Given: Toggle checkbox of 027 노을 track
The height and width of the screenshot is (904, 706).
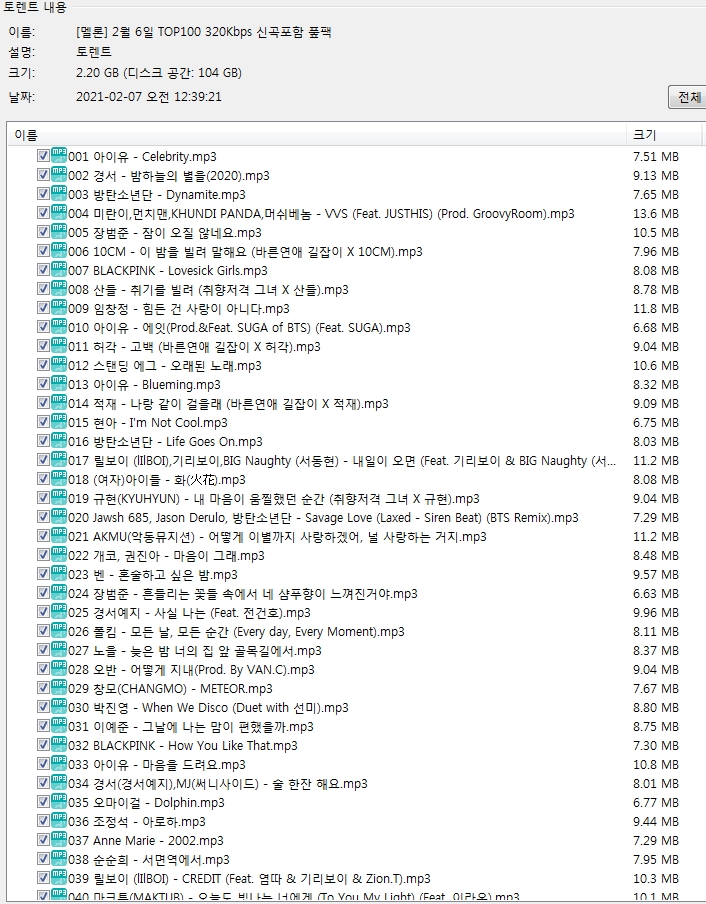Looking at the screenshot, I should [x=43, y=651].
